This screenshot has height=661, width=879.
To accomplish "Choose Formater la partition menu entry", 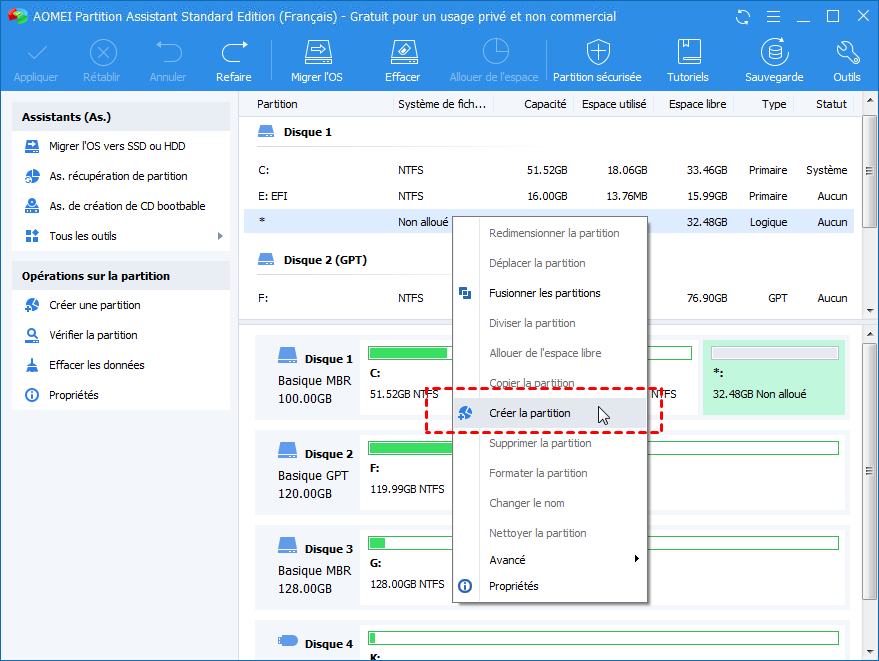I will [x=549, y=473].
